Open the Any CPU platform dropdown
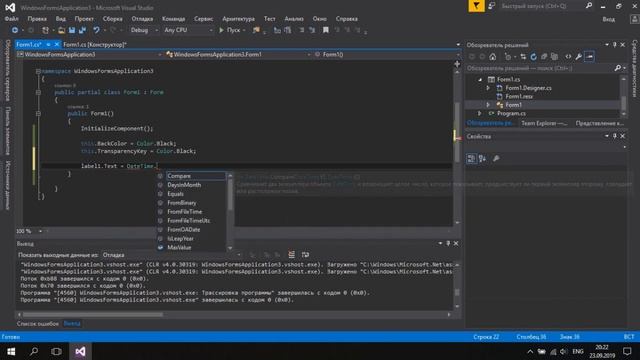This screenshot has width=640, height=360. click(x=188, y=30)
